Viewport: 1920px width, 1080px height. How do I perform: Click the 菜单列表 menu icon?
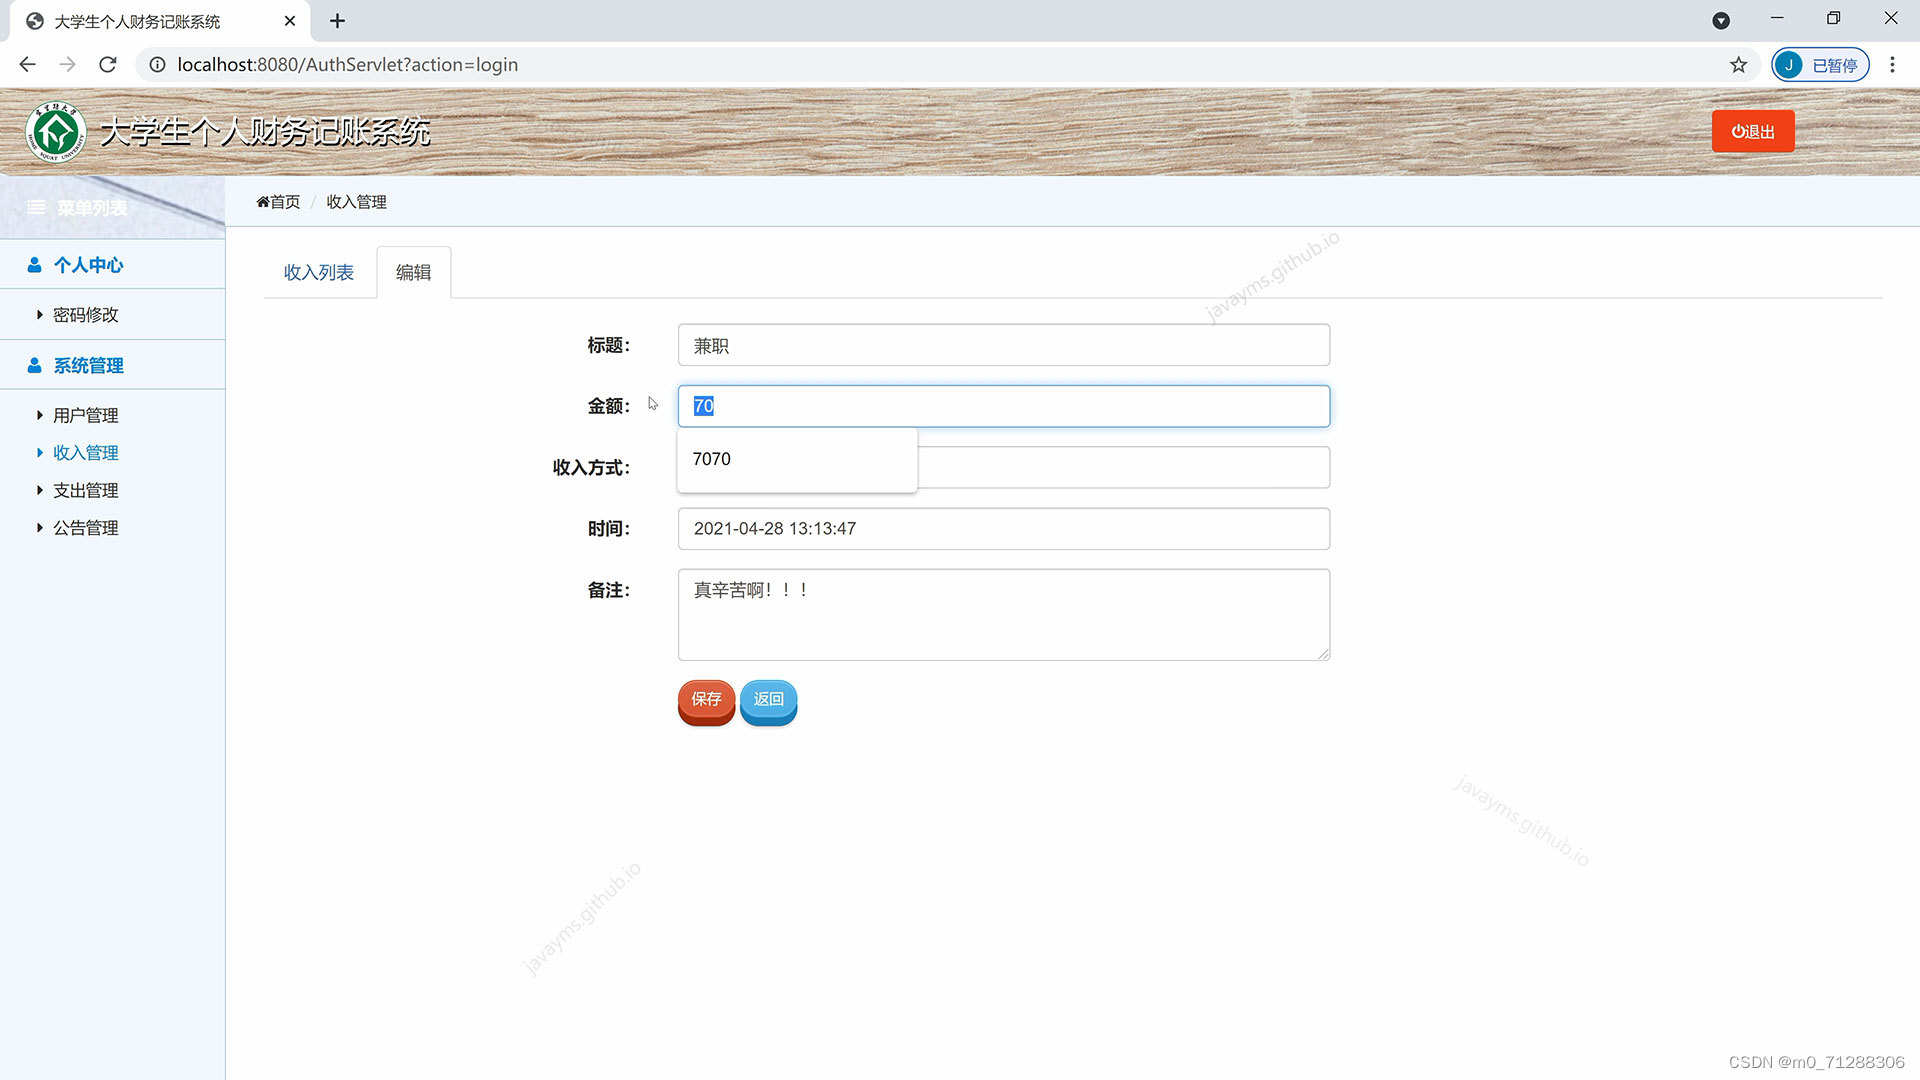(x=36, y=207)
